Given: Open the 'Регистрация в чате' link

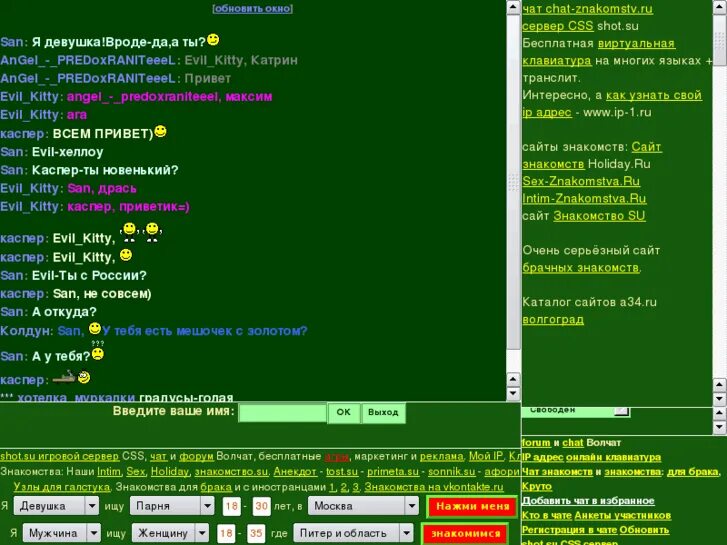Looking at the screenshot, I should pyautogui.click(x=569, y=530).
